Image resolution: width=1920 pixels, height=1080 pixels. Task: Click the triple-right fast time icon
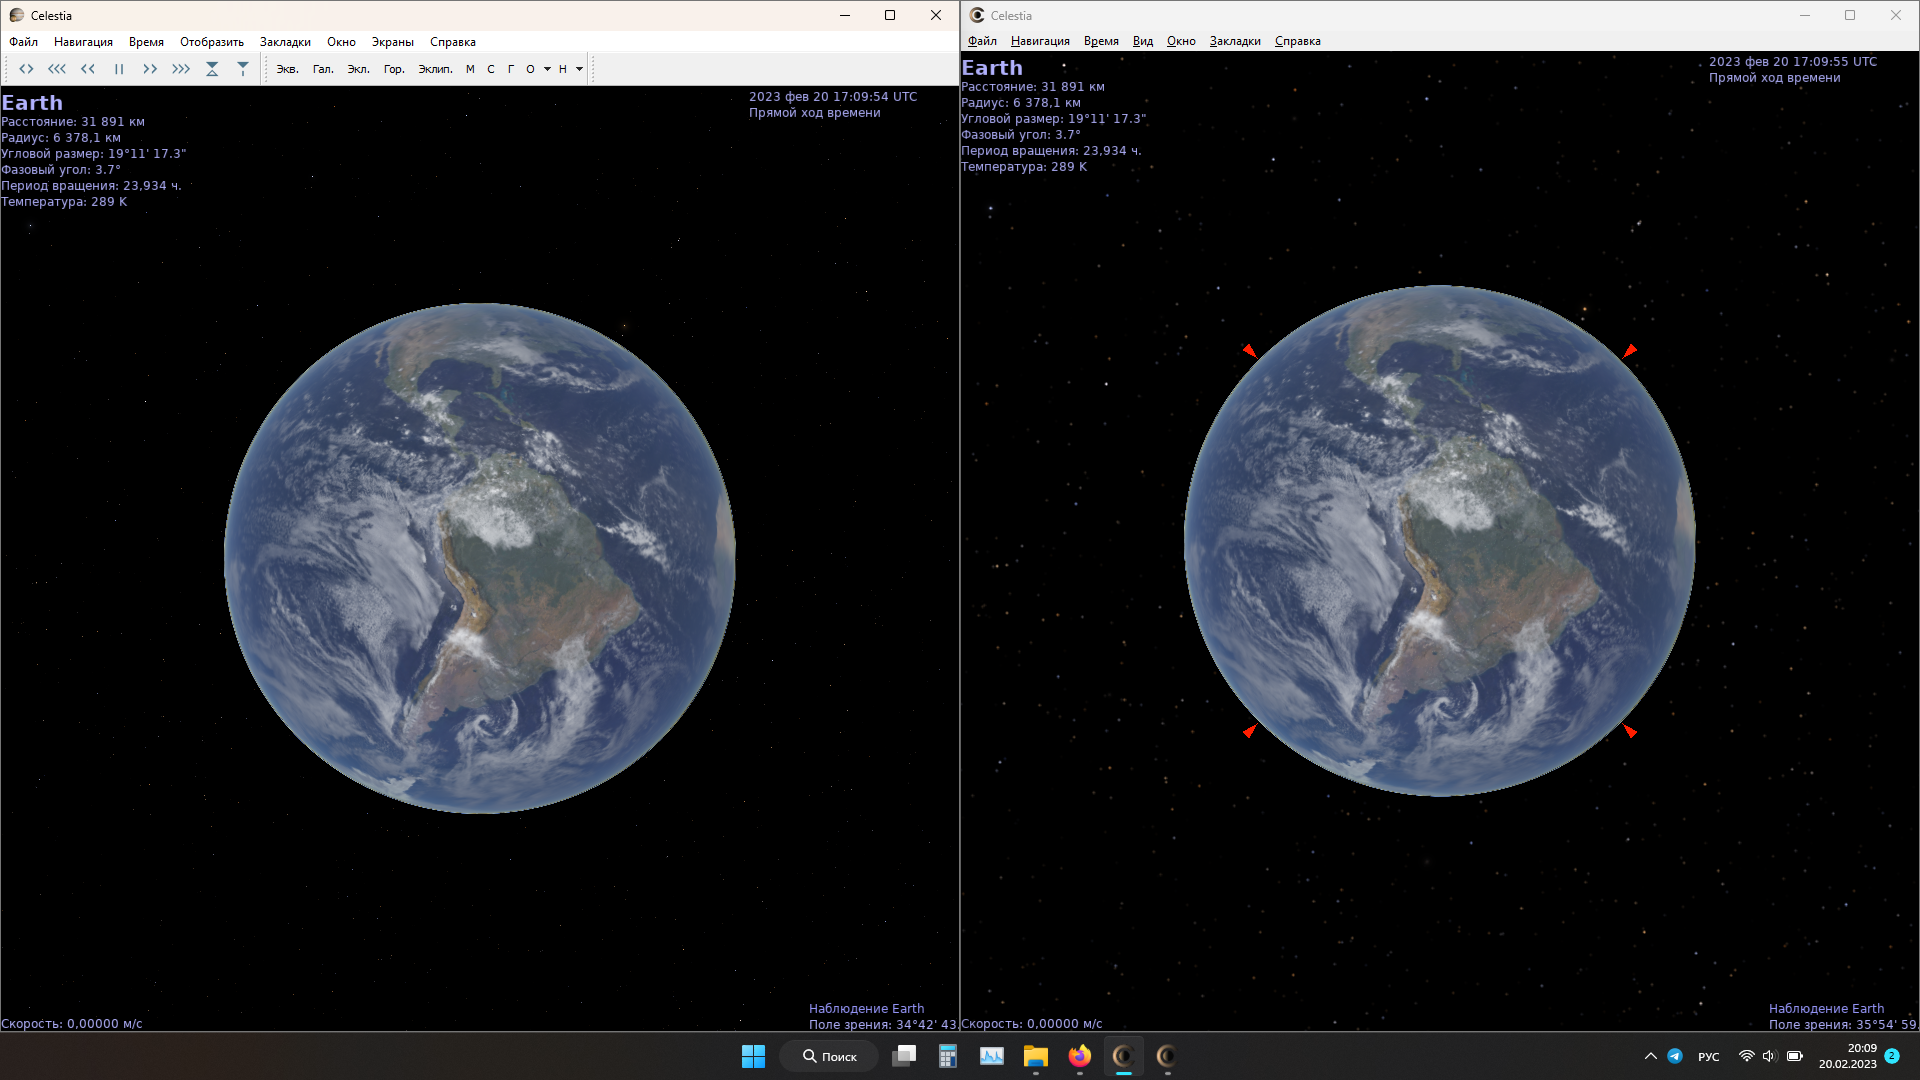181,69
